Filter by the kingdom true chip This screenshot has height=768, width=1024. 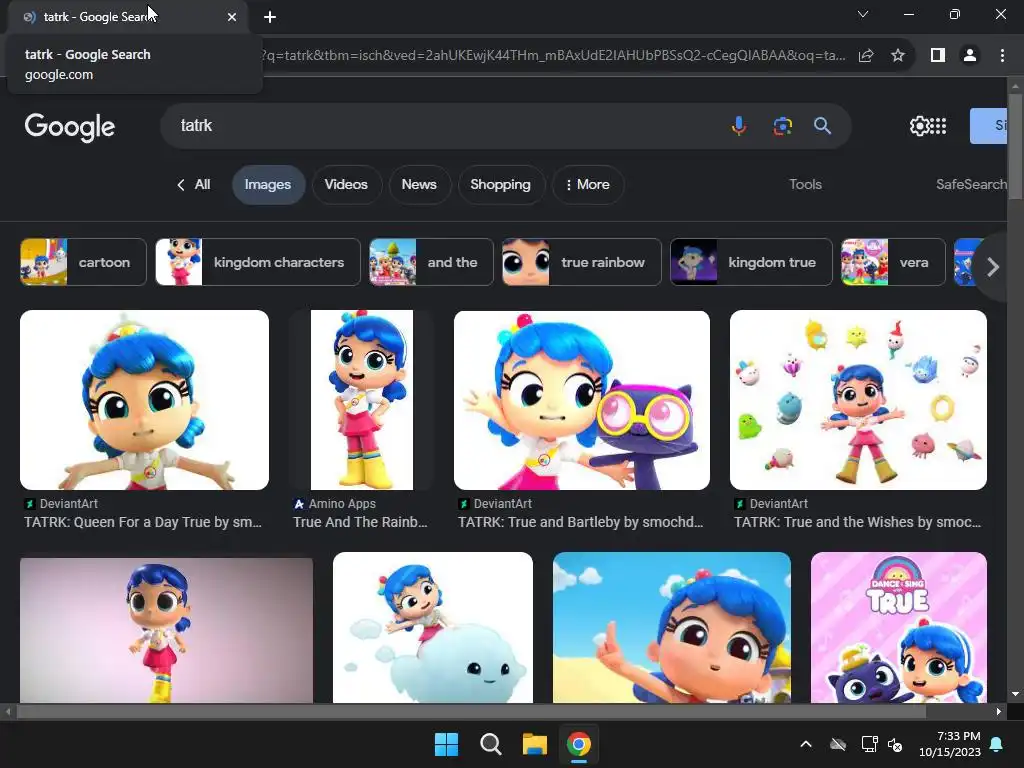click(752, 263)
